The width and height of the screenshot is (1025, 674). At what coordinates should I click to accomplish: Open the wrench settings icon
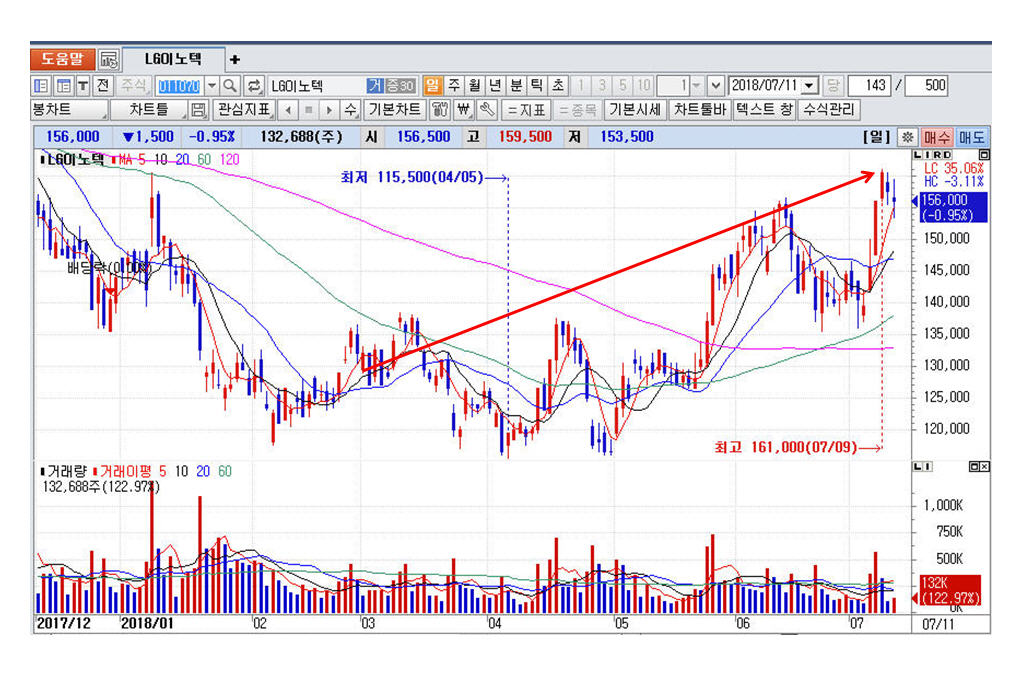click(487, 110)
